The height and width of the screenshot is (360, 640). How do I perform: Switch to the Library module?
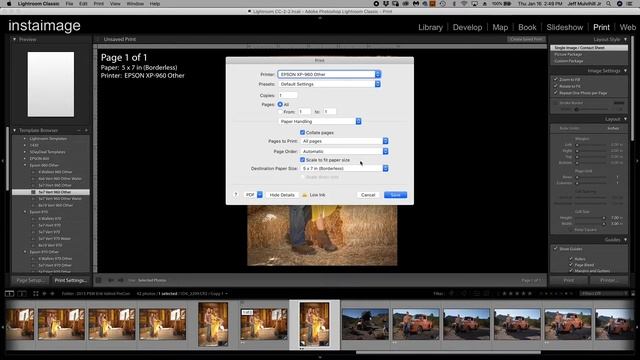click(x=430, y=27)
